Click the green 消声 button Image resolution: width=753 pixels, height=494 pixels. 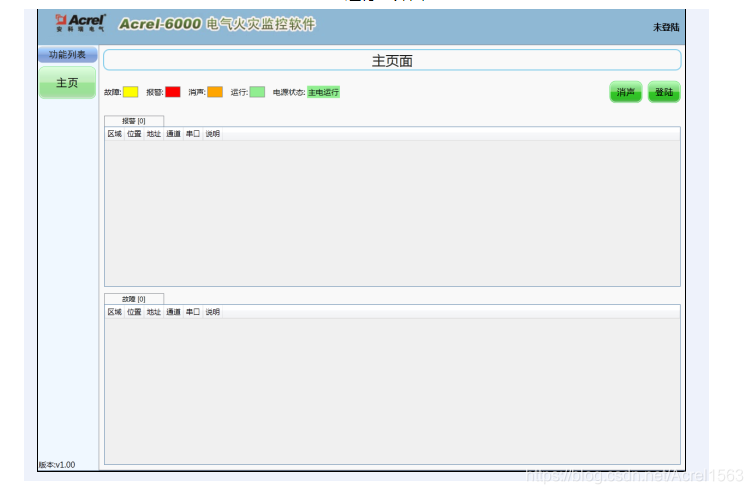(625, 92)
